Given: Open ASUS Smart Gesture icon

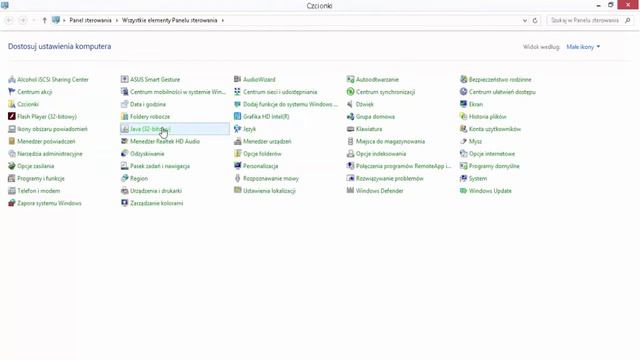Looking at the screenshot, I should tap(124, 79).
